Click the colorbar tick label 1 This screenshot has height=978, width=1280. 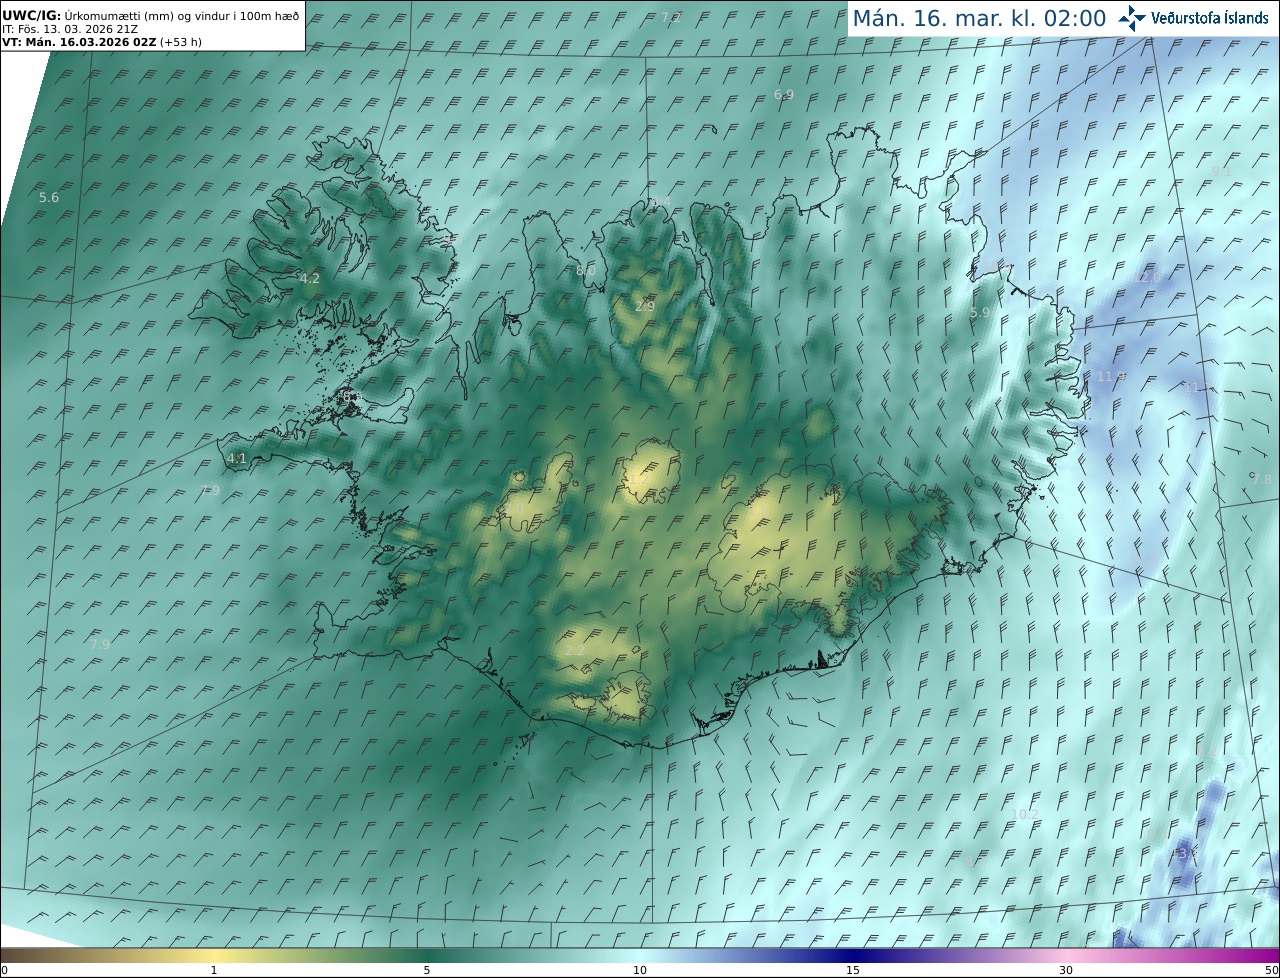214,971
